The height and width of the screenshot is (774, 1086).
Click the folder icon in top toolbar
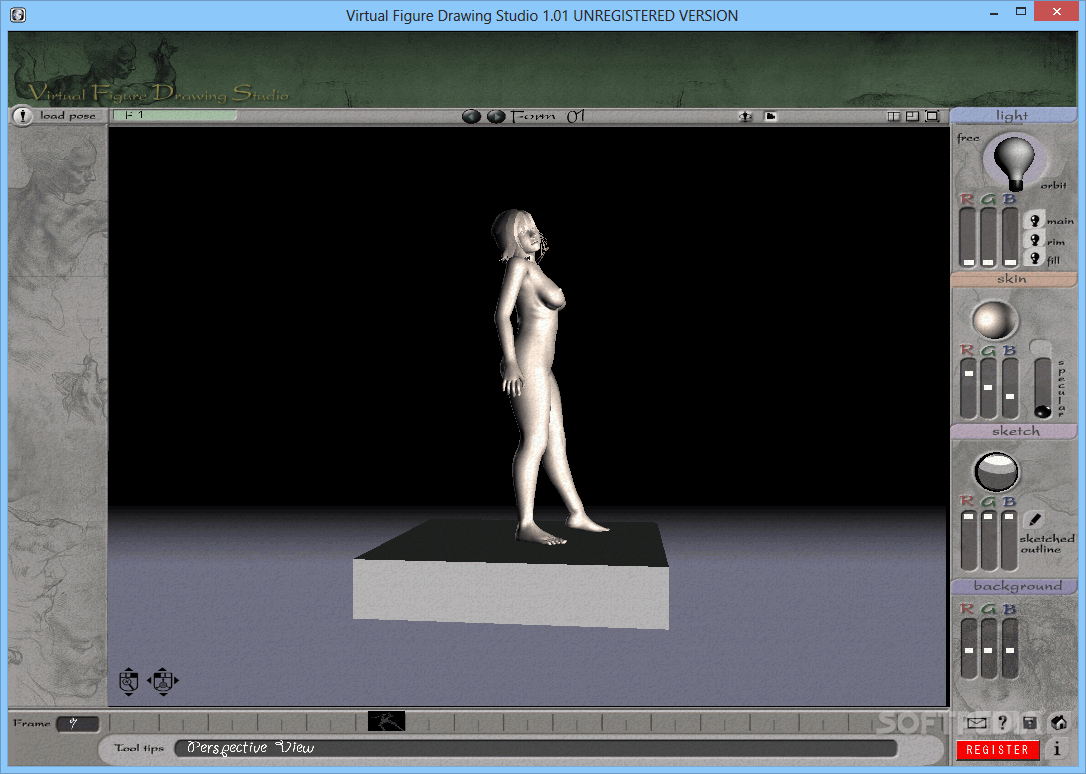(770, 116)
